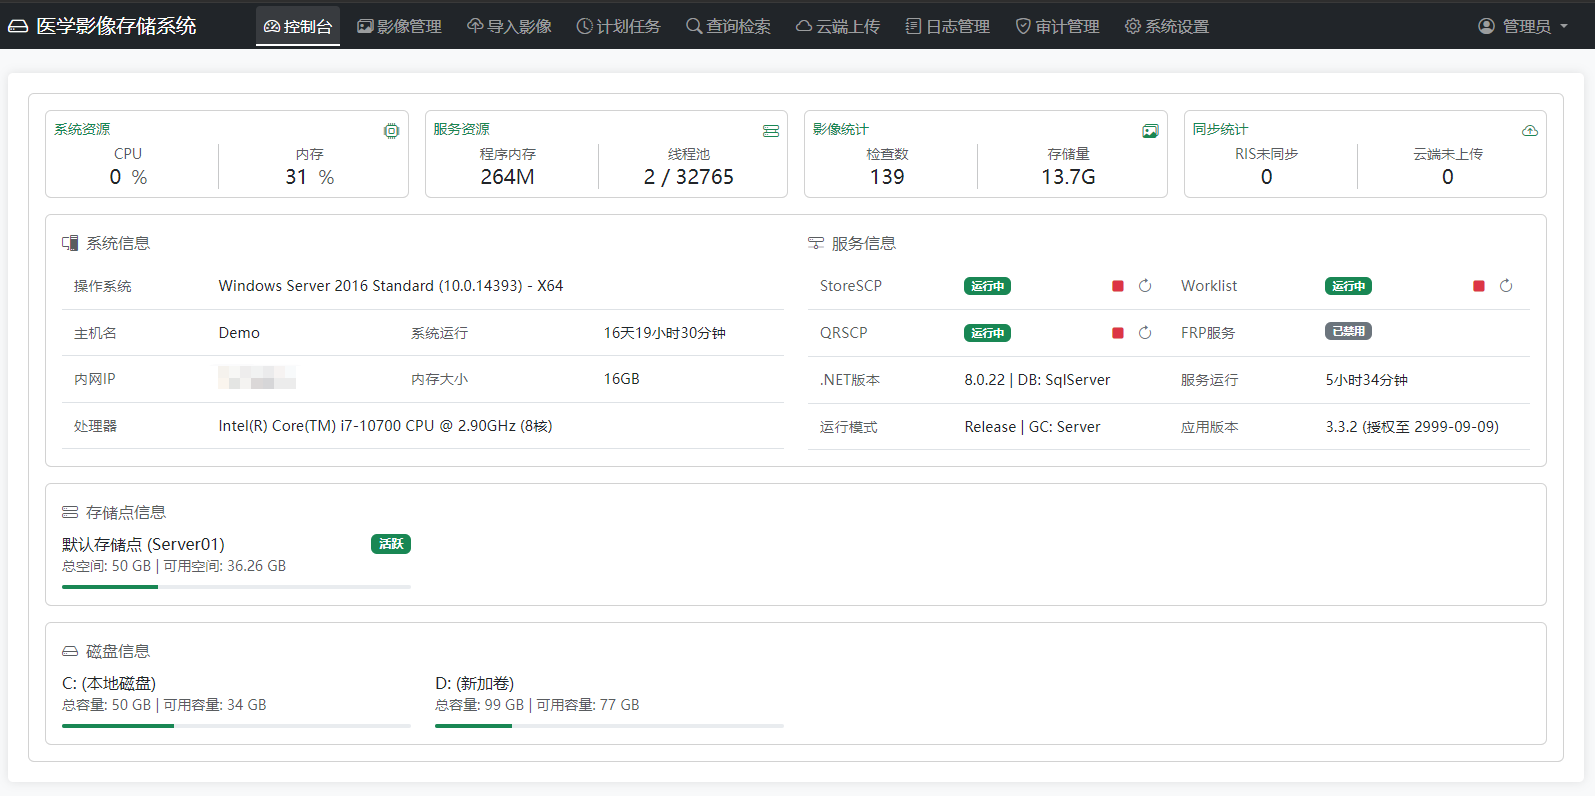Restart the StoreSCP service
This screenshot has width=1595, height=796.
point(1145,286)
